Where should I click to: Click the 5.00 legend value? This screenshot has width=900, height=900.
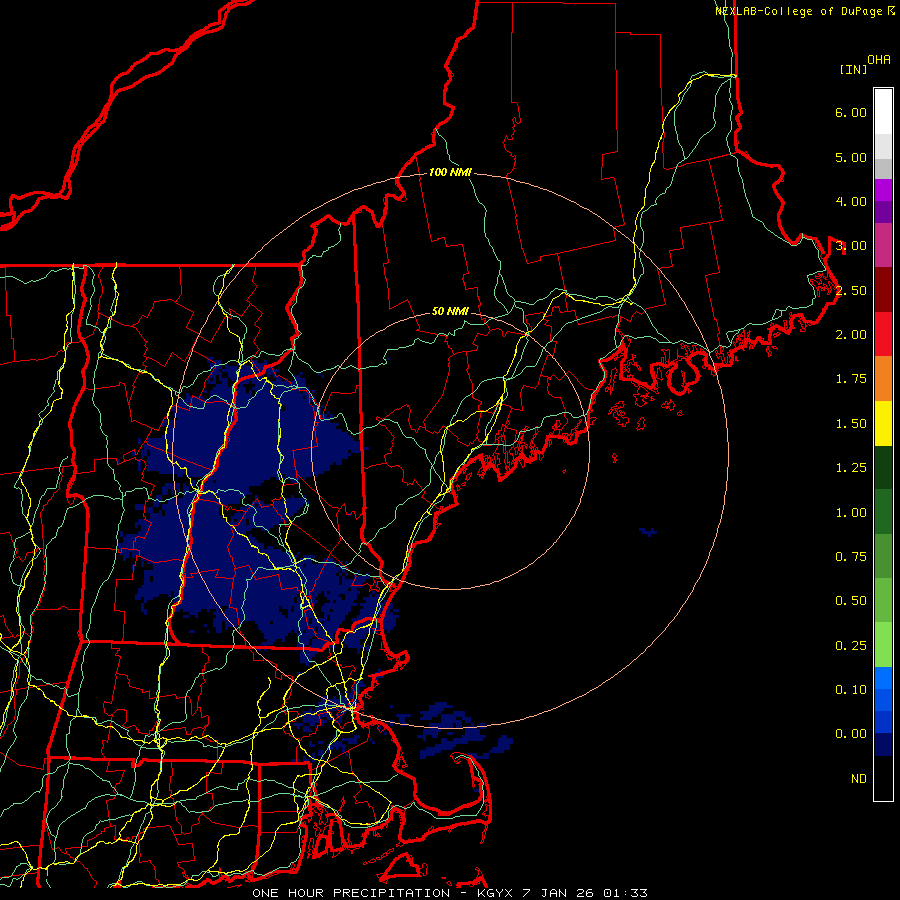(851, 157)
